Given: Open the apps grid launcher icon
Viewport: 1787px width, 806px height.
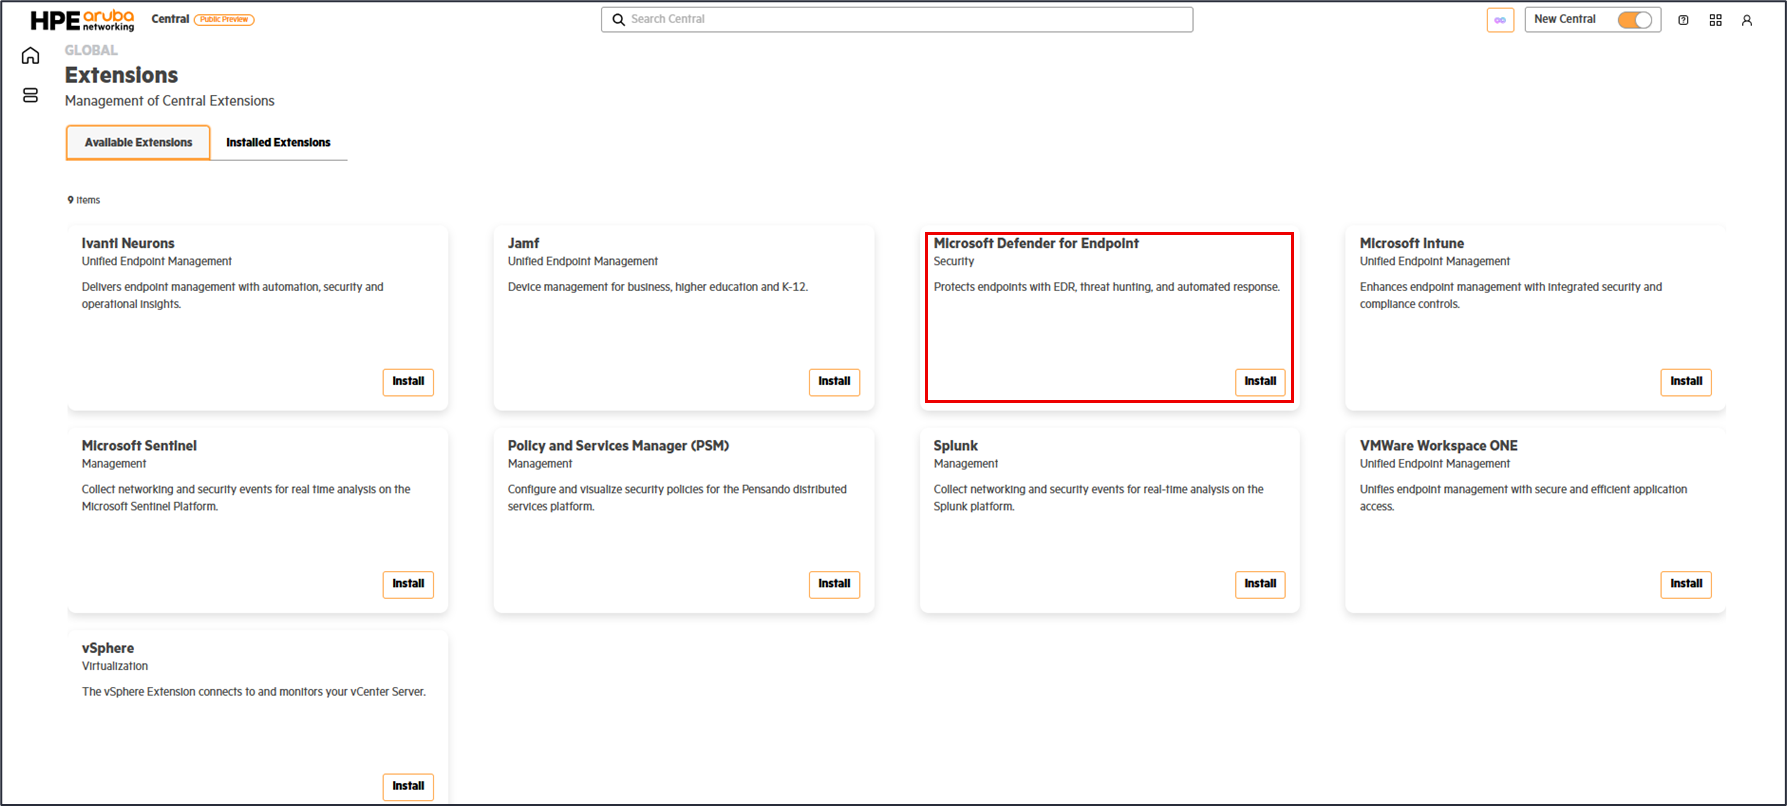Looking at the screenshot, I should click(x=1715, y=20).
